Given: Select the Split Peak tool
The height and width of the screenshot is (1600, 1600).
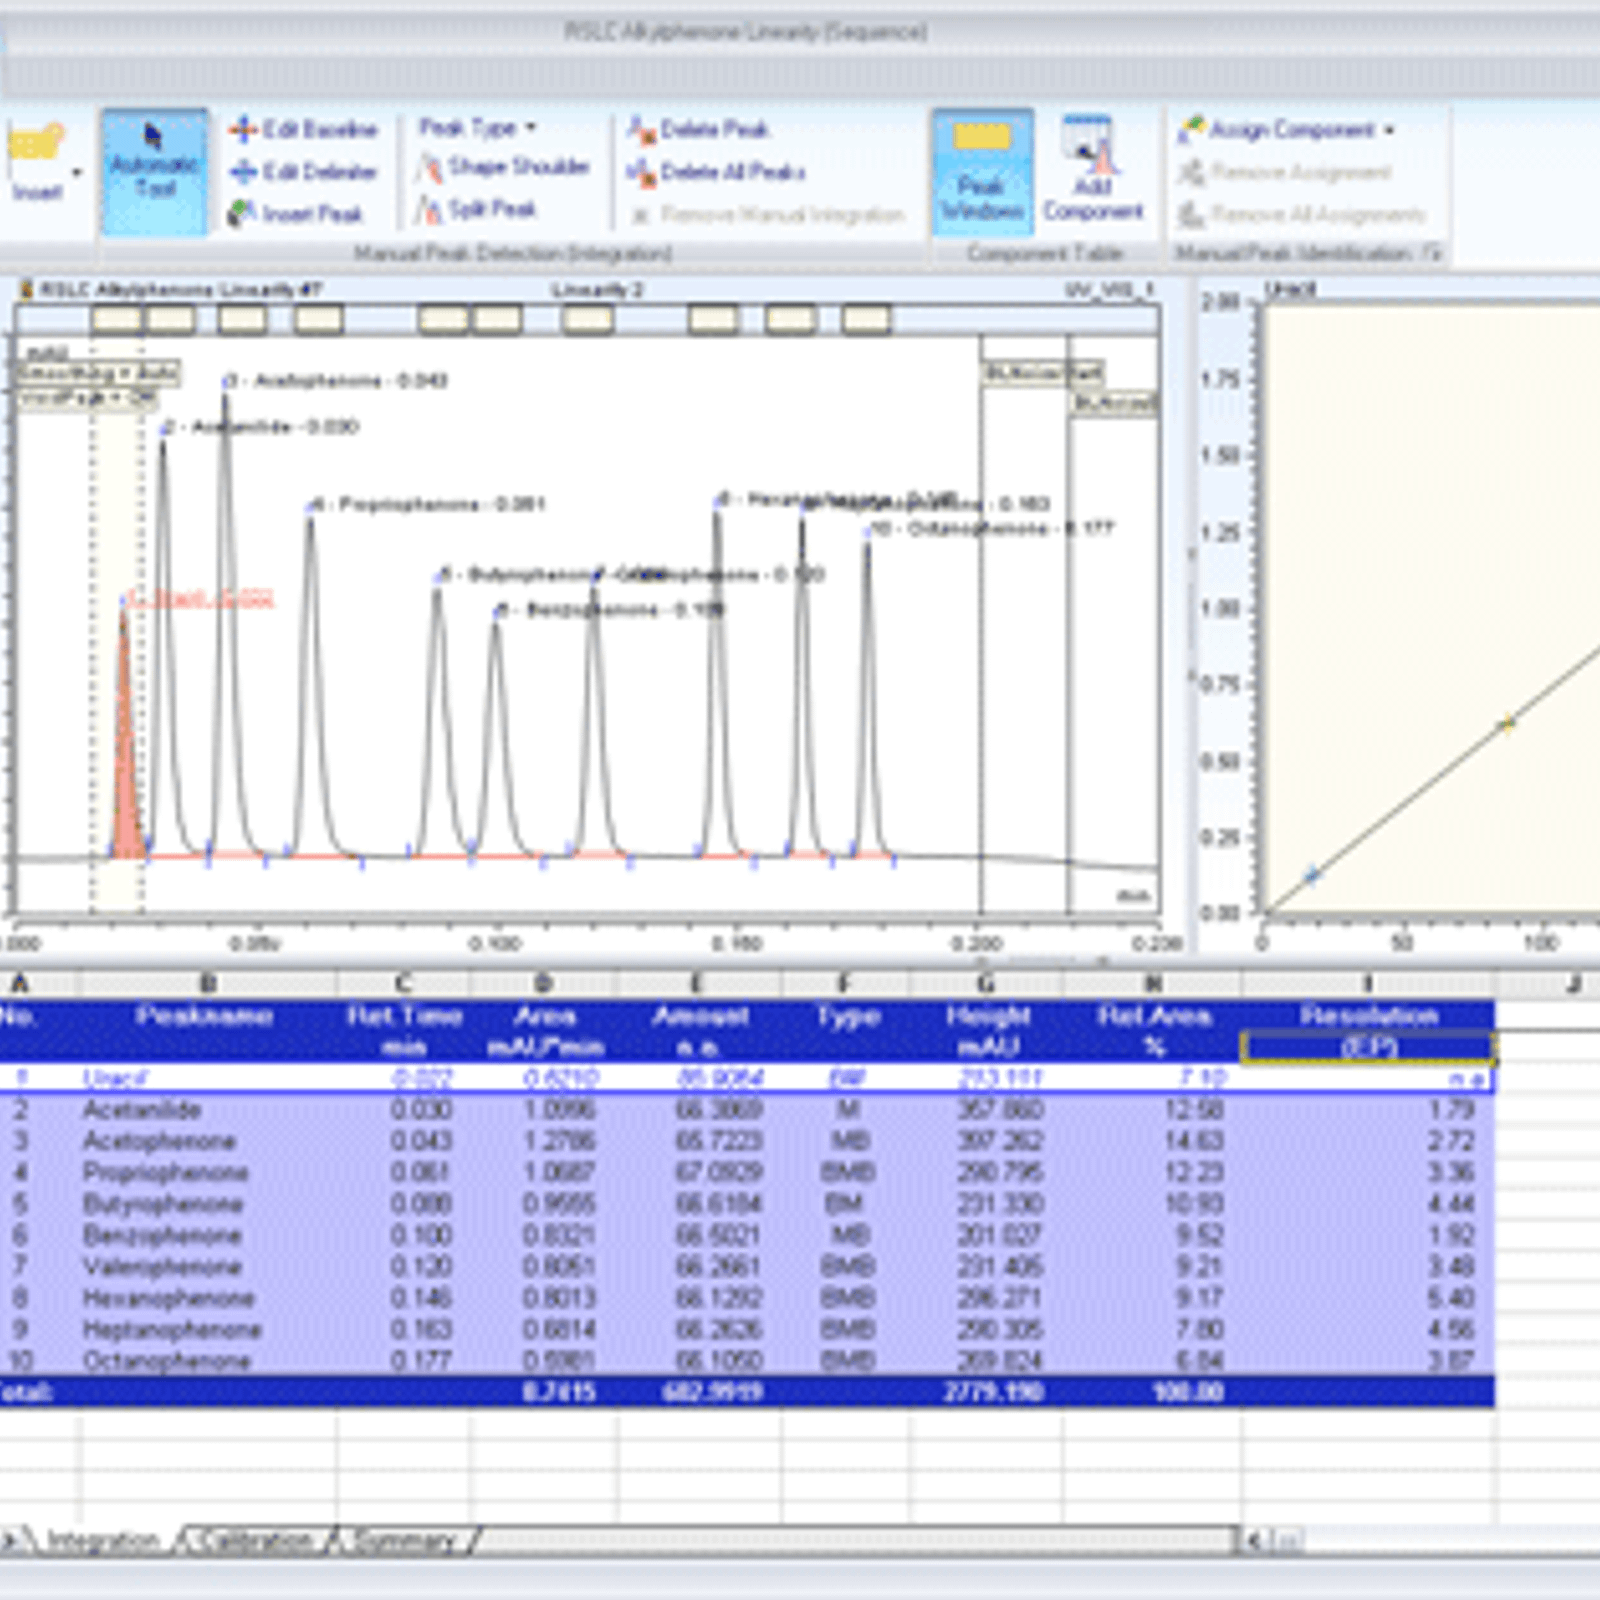Looking at the screenshot, I should pos(477,209).
